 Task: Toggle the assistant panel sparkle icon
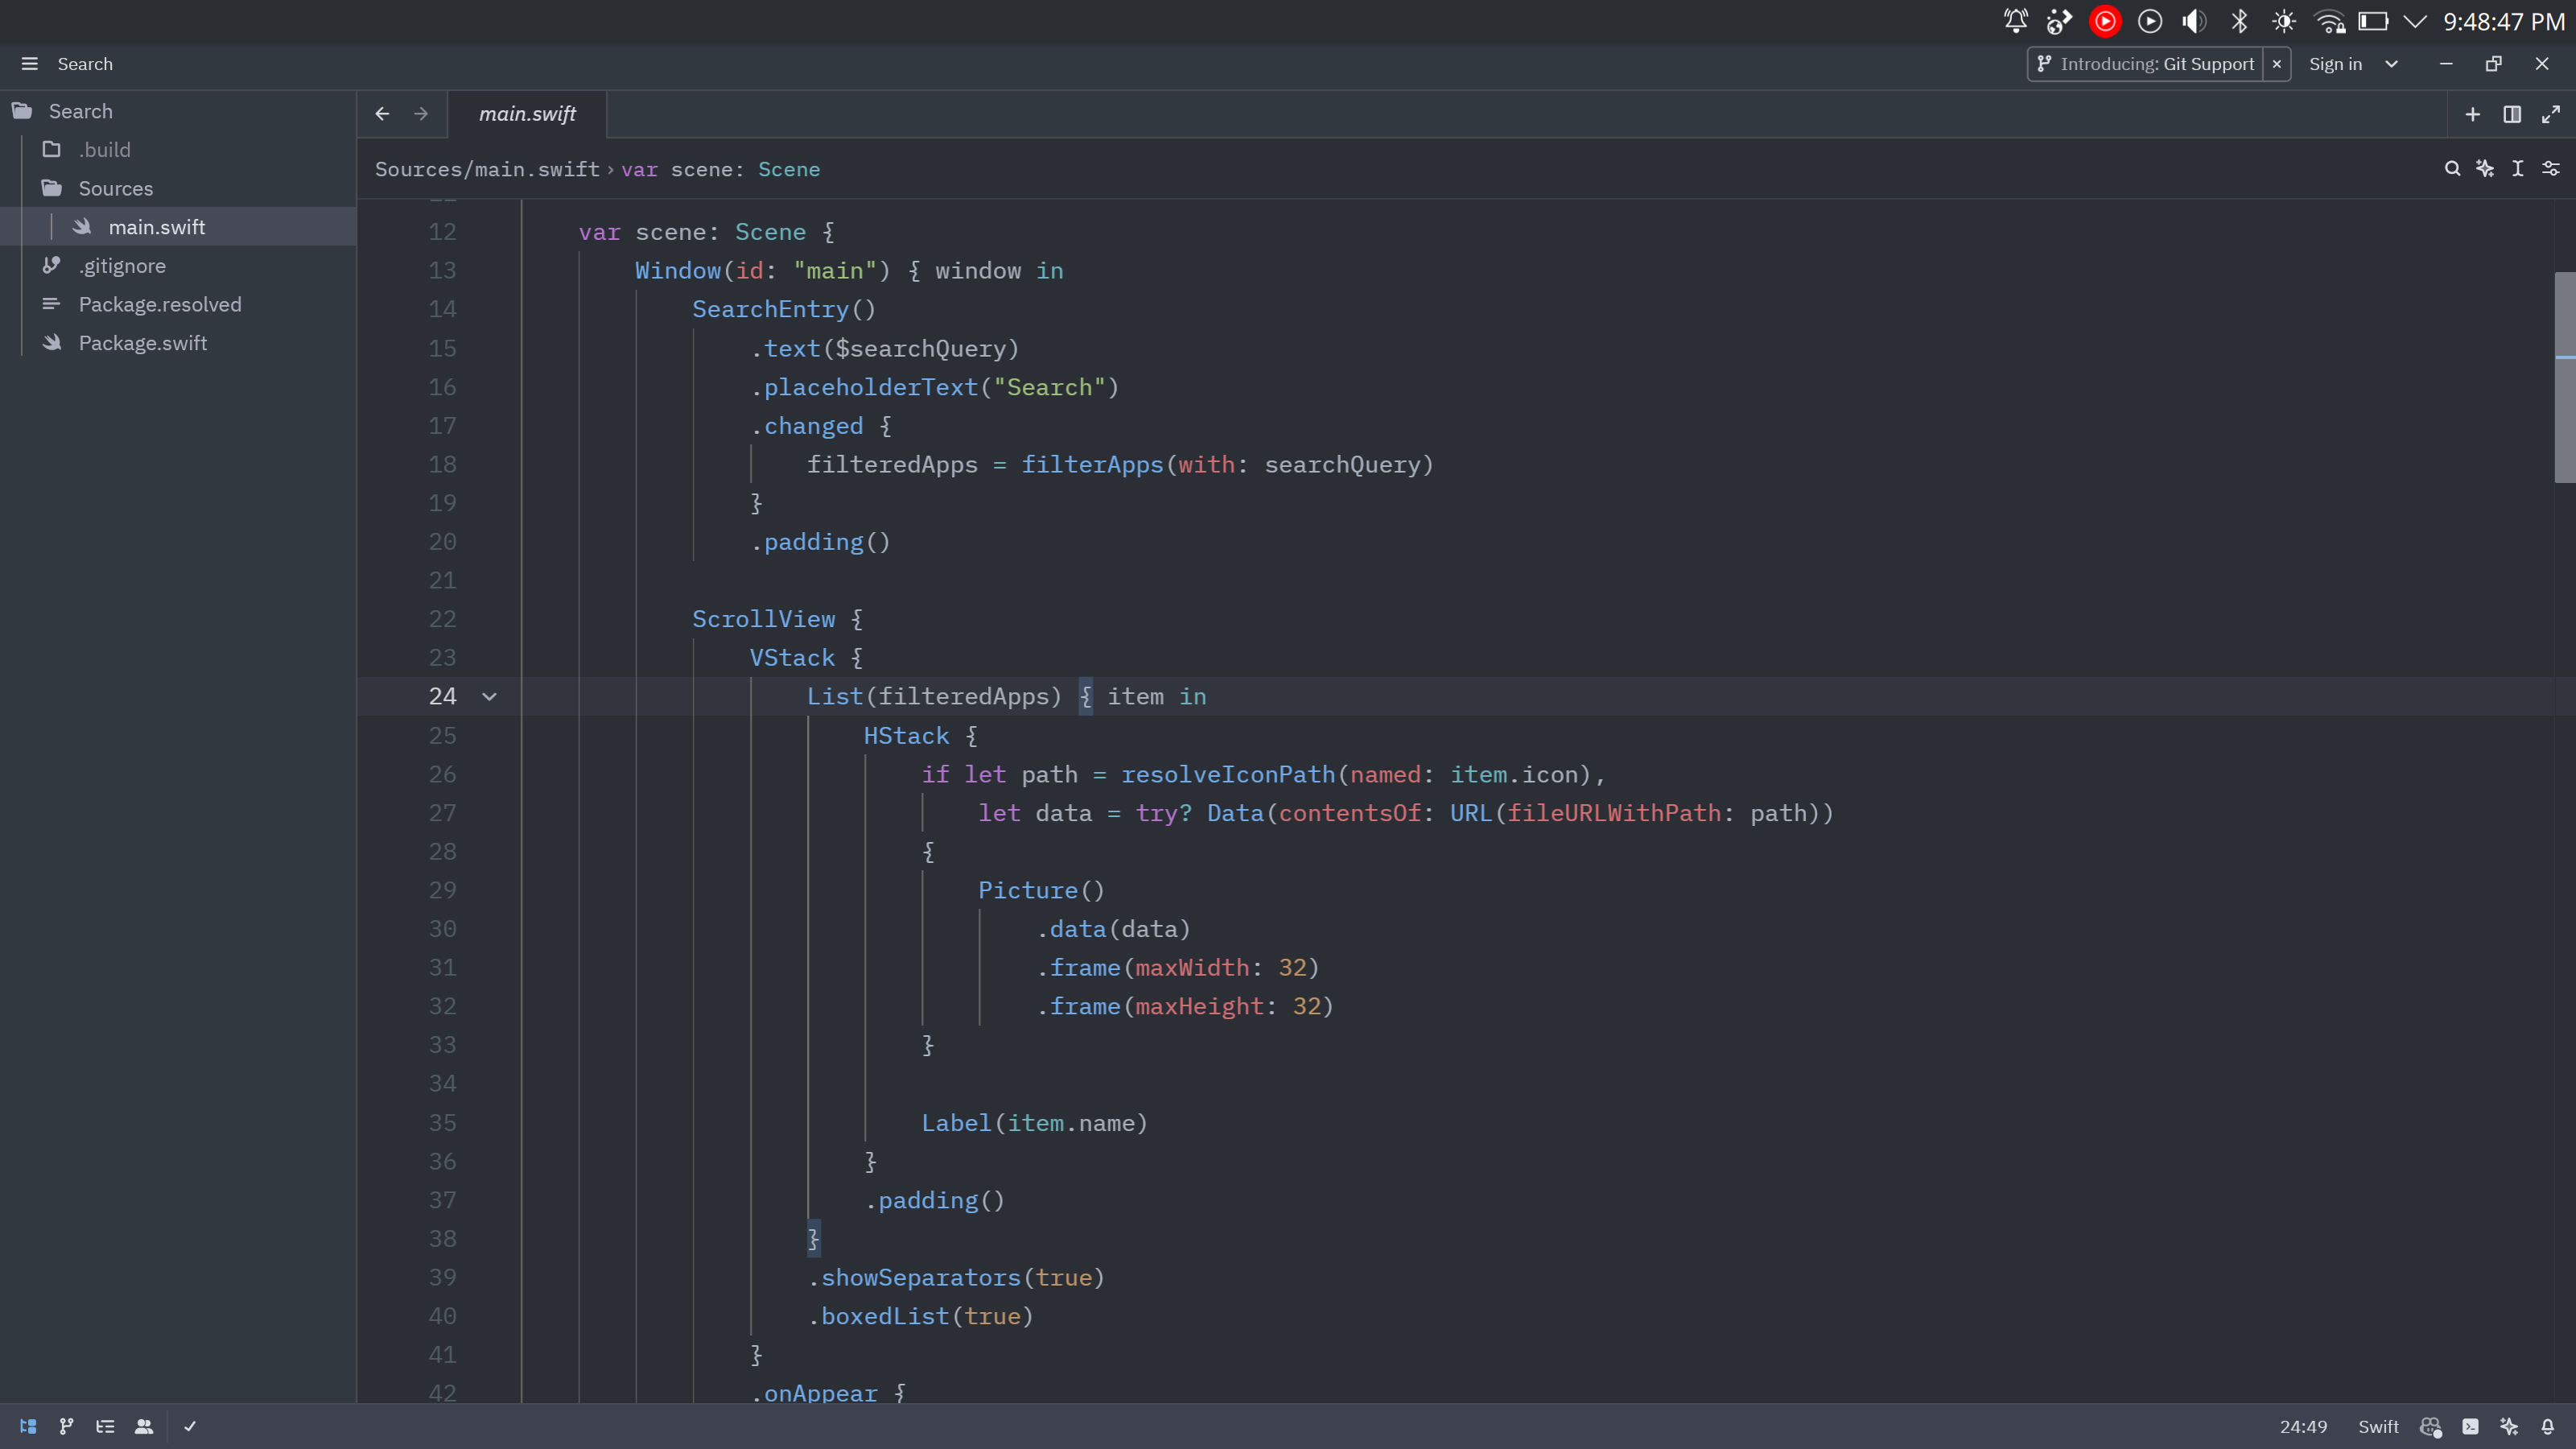coord(2509,1426)
